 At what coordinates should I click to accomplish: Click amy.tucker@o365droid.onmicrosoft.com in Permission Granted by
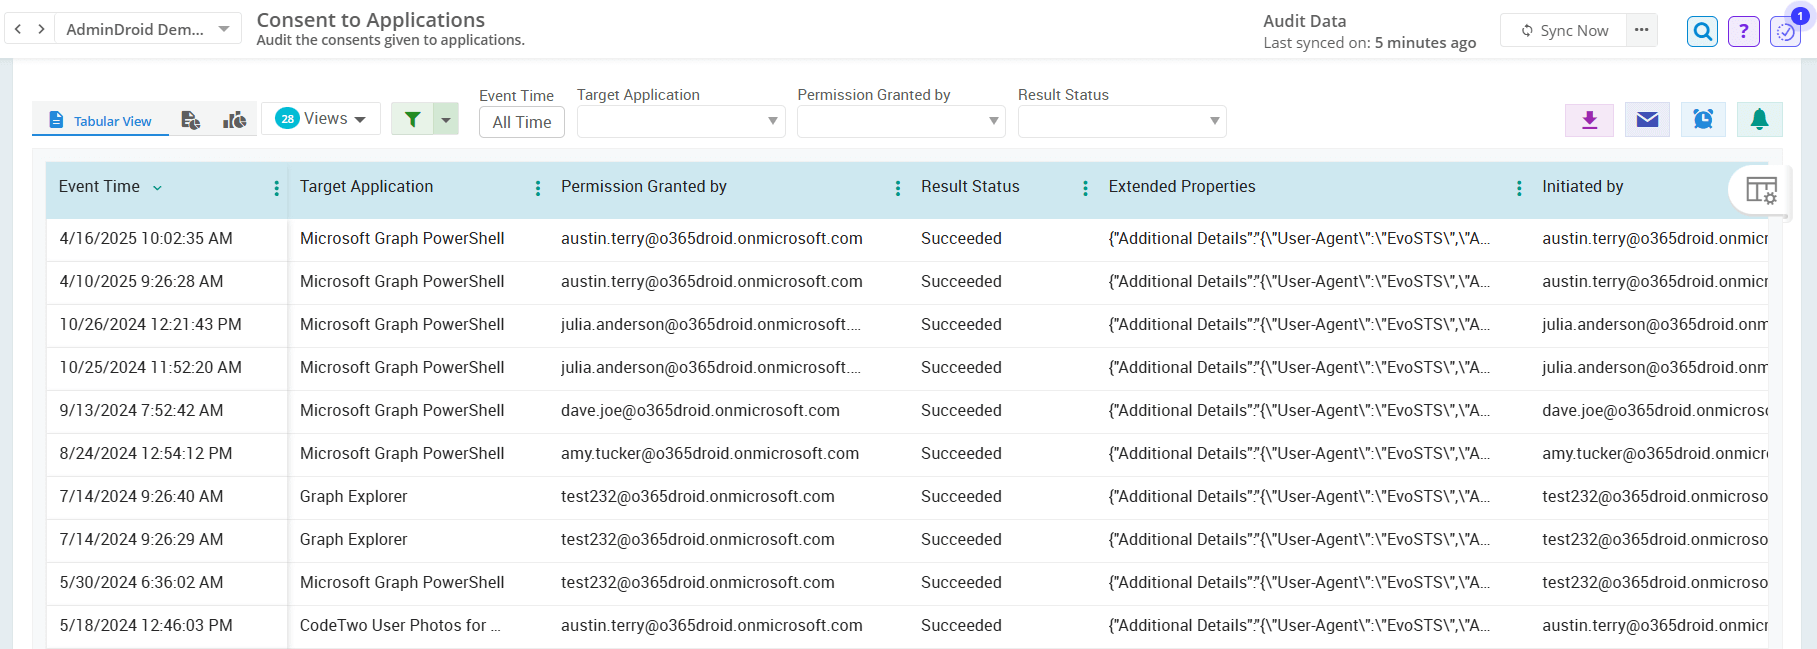point(710,453)
